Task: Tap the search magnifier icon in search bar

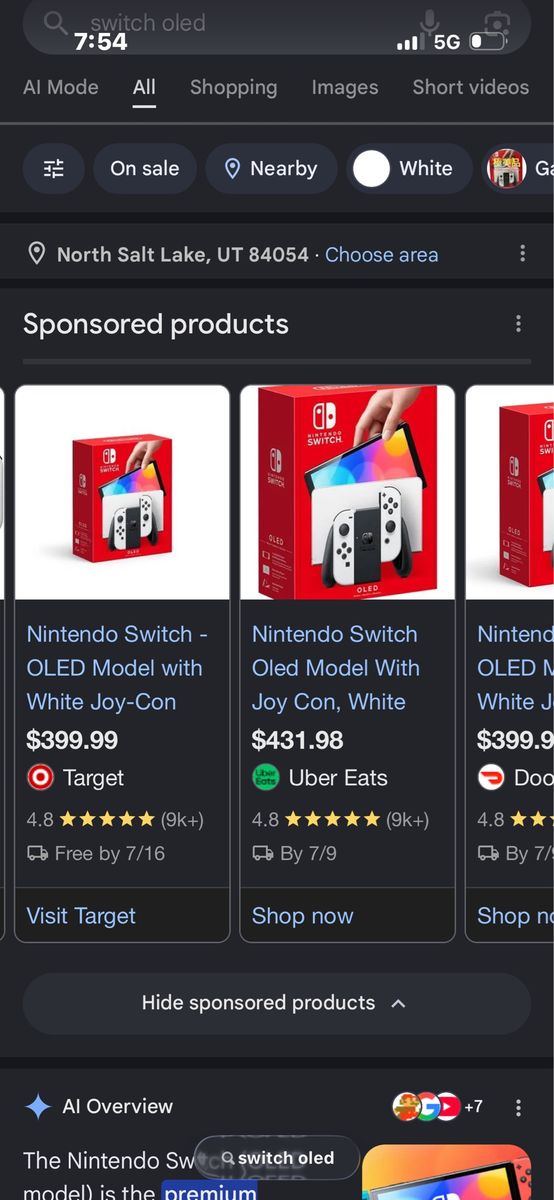Action: [56, 22]
